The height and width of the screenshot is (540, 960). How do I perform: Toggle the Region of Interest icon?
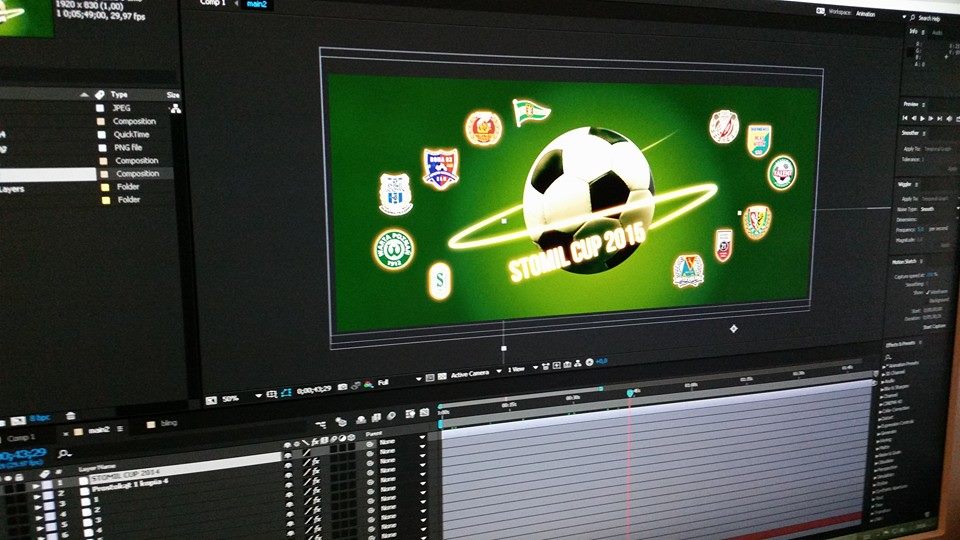tap(430, 377)
